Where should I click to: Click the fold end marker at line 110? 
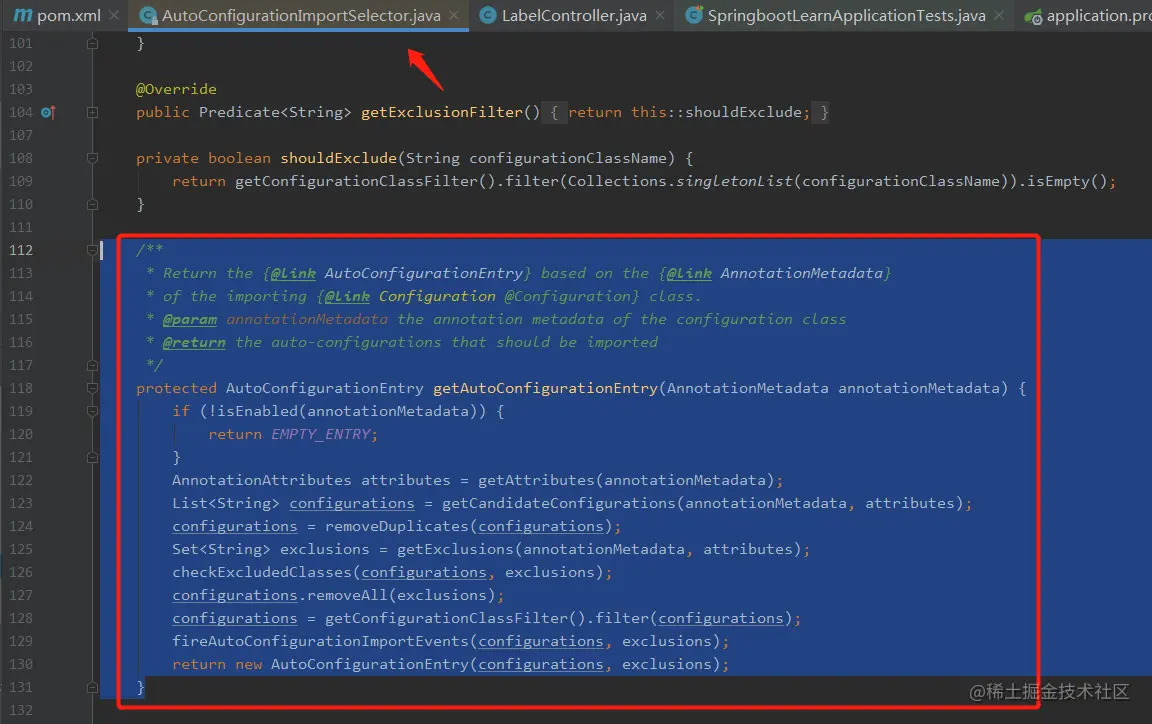pos(93,204)
